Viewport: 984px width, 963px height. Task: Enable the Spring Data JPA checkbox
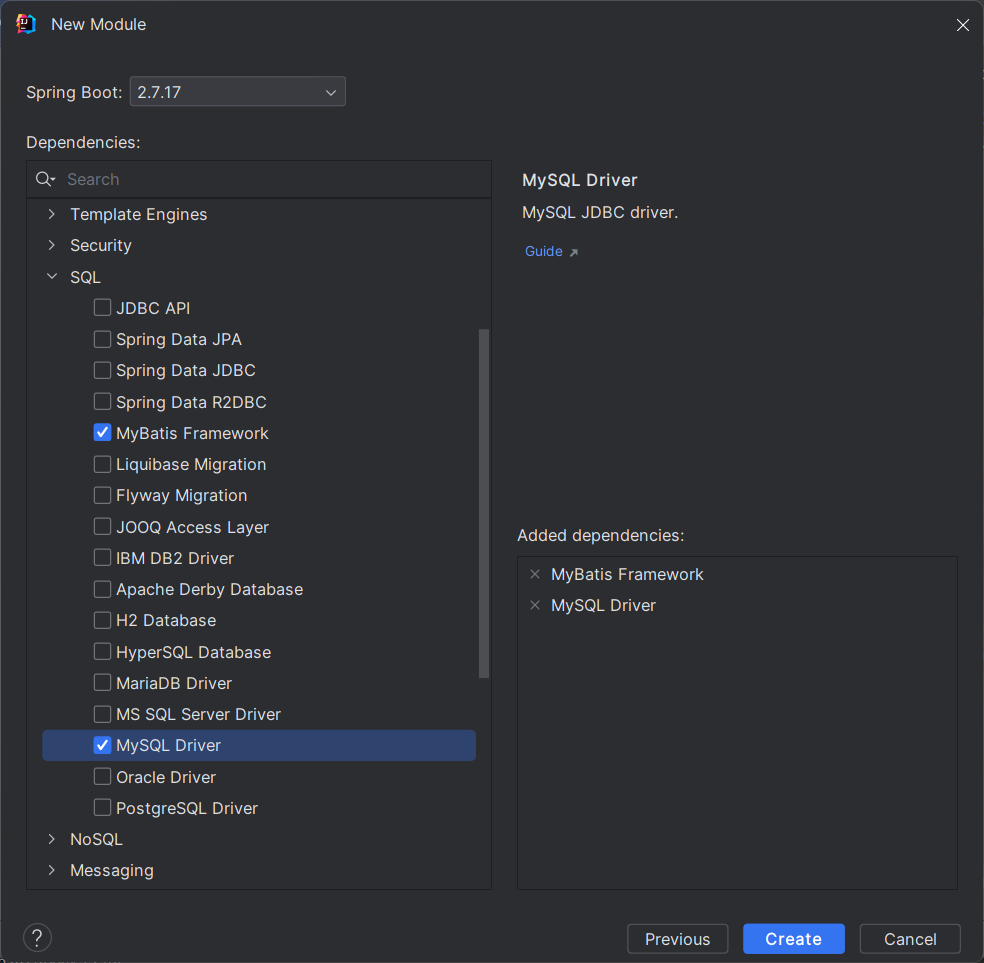[x=102, y=339]
